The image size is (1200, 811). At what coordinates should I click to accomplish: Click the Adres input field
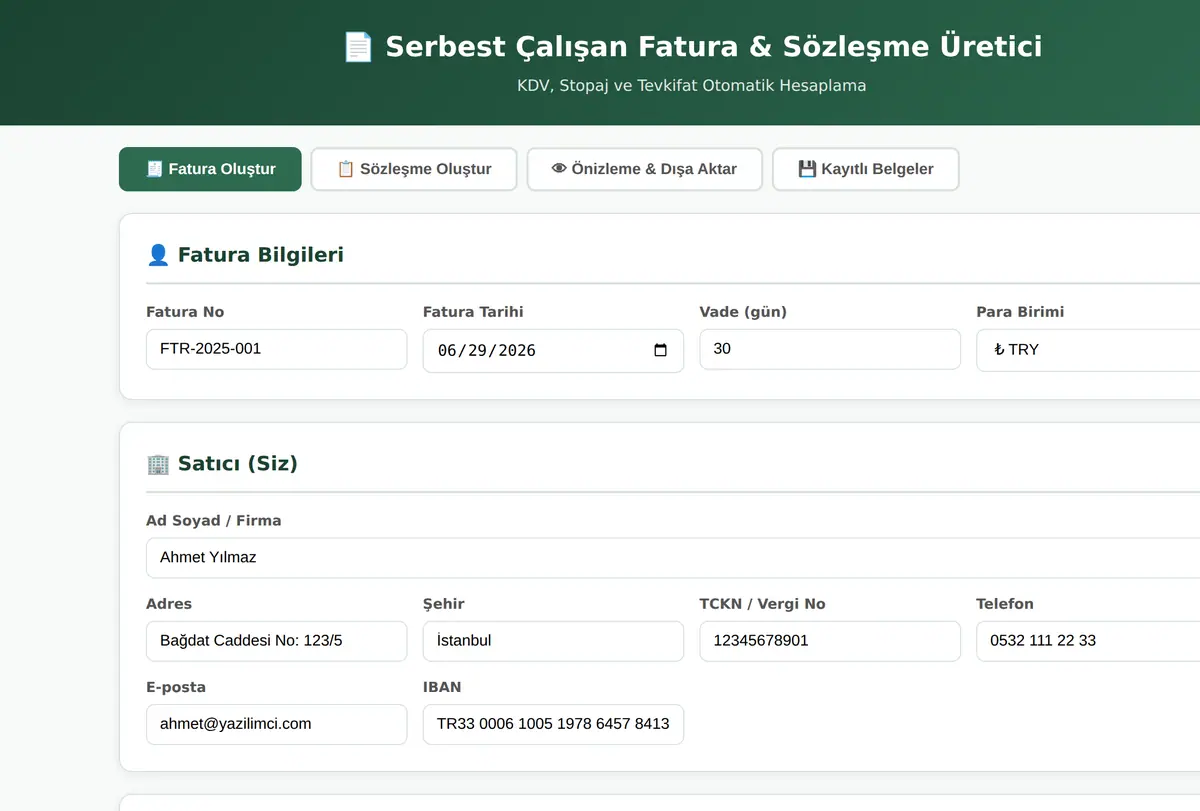pos(277,641)
